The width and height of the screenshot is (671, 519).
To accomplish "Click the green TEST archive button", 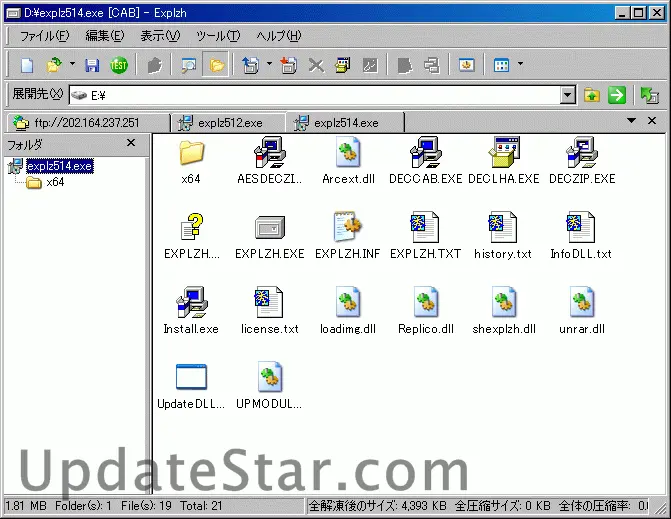I will (119, 65).
